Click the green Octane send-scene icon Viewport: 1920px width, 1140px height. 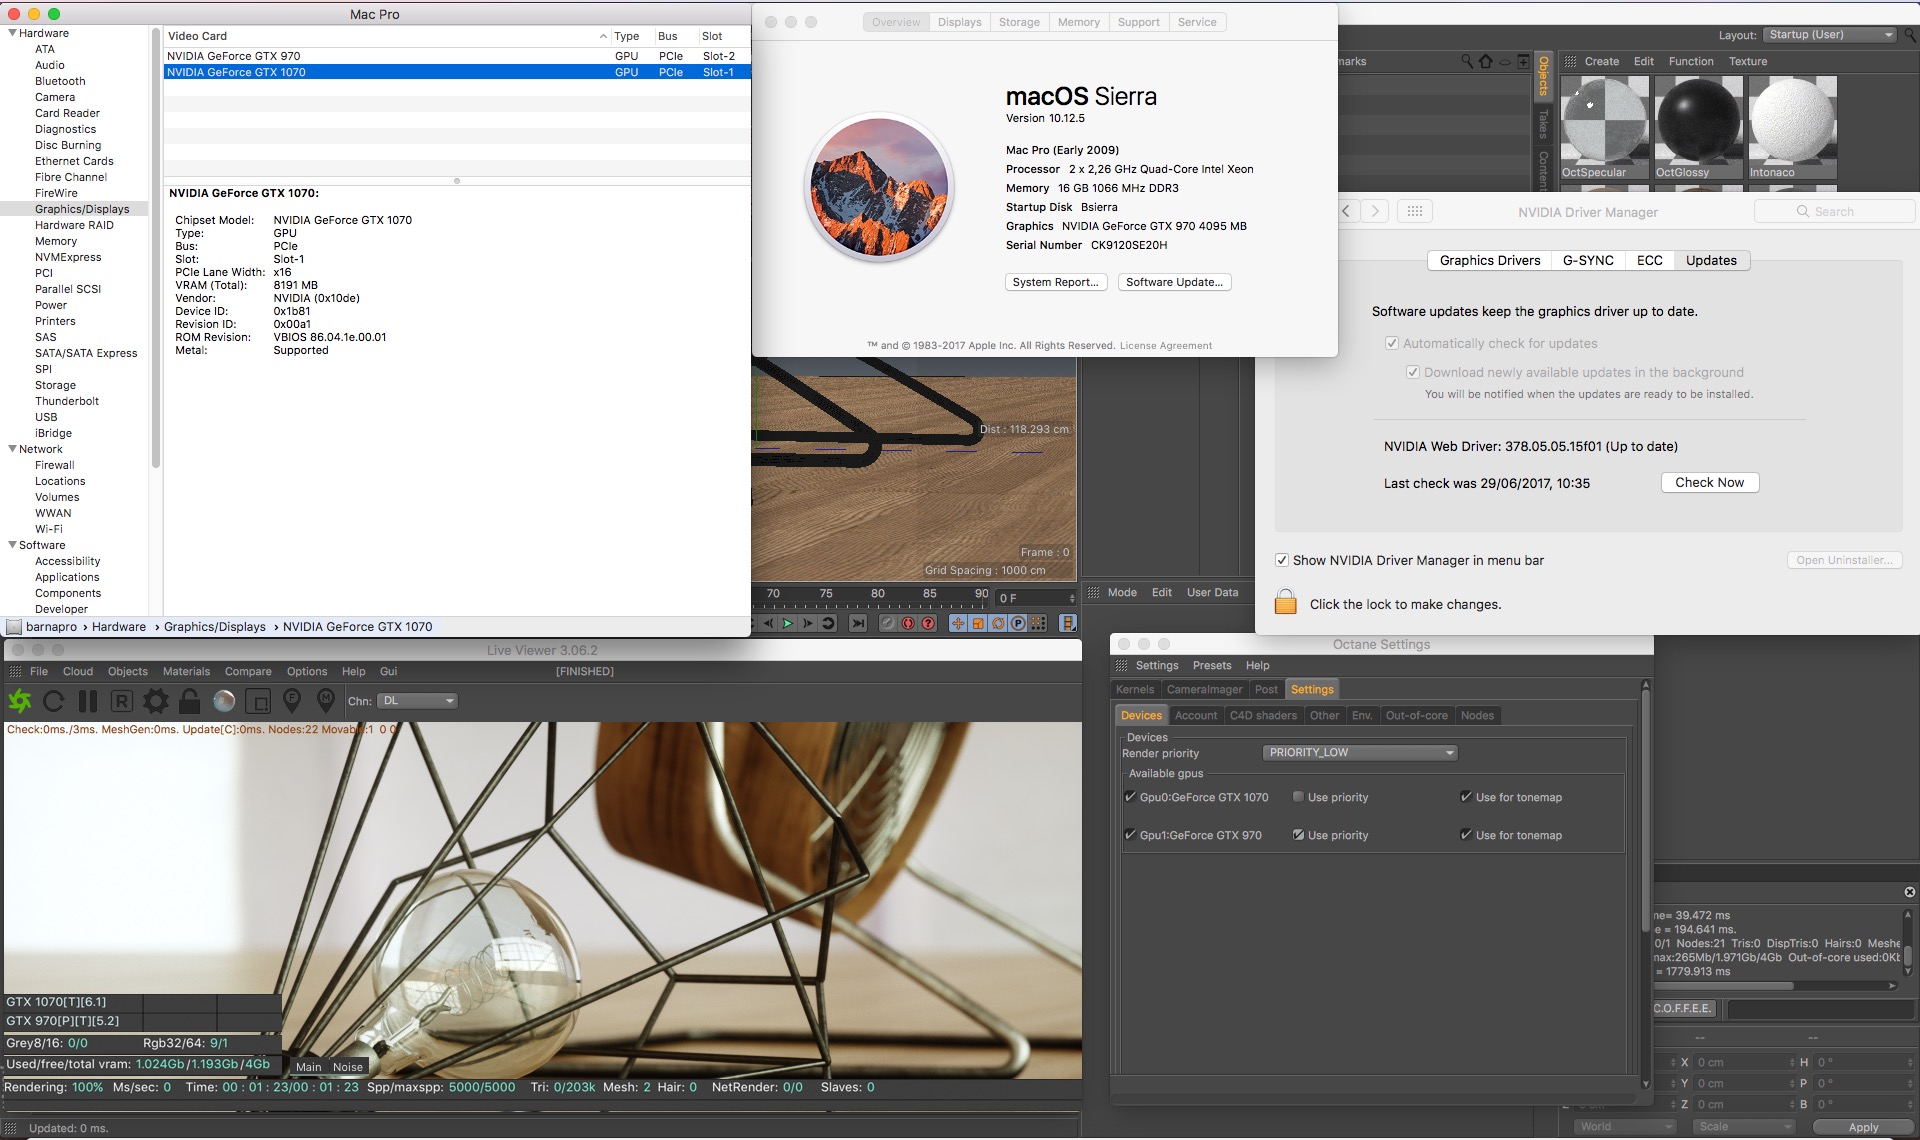tap(20, 701)
